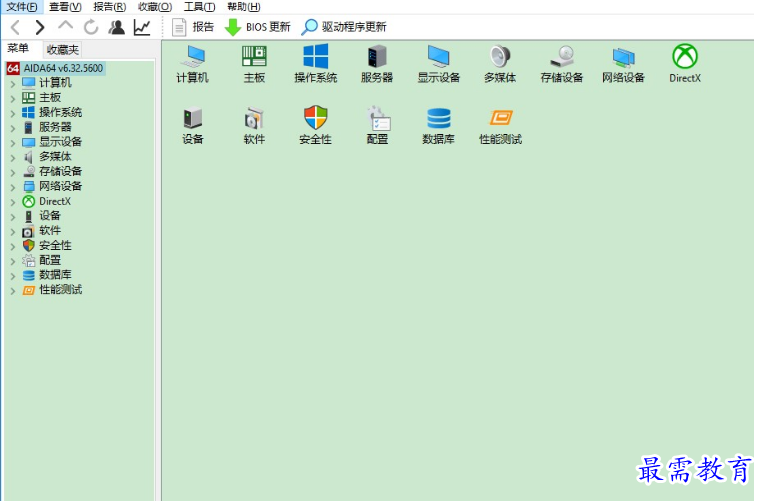Click the 驱动程序更新 toolbar button
This screenshot has height=501, width=760.
coord(344,27)
